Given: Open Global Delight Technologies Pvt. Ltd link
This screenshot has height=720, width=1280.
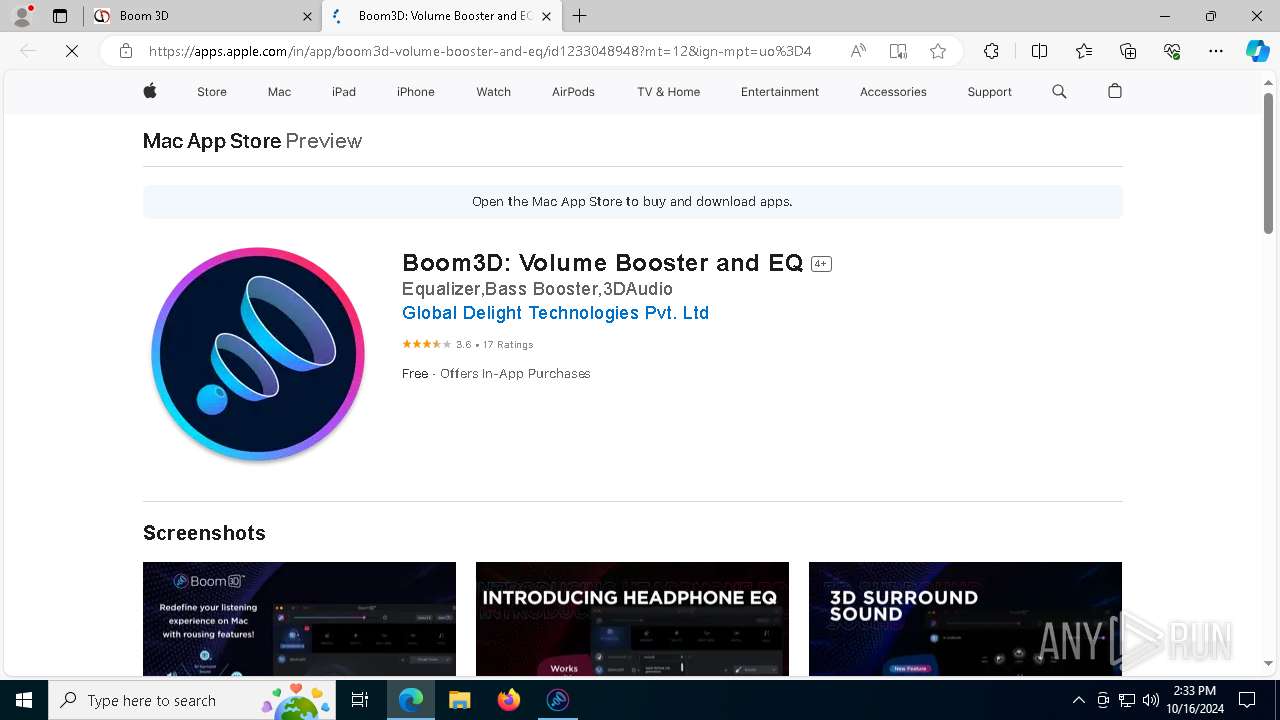Looking at the screenshot, I should click(555, 313).
